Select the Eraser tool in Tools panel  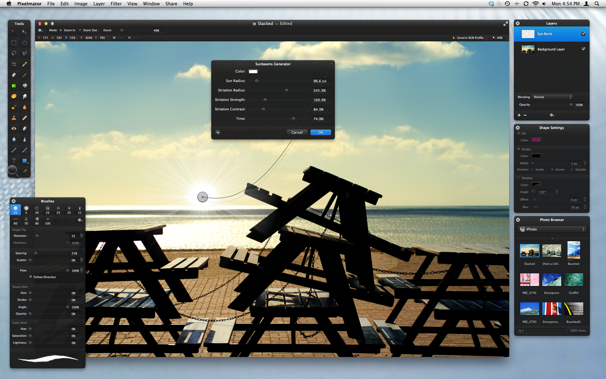point(14,75)
